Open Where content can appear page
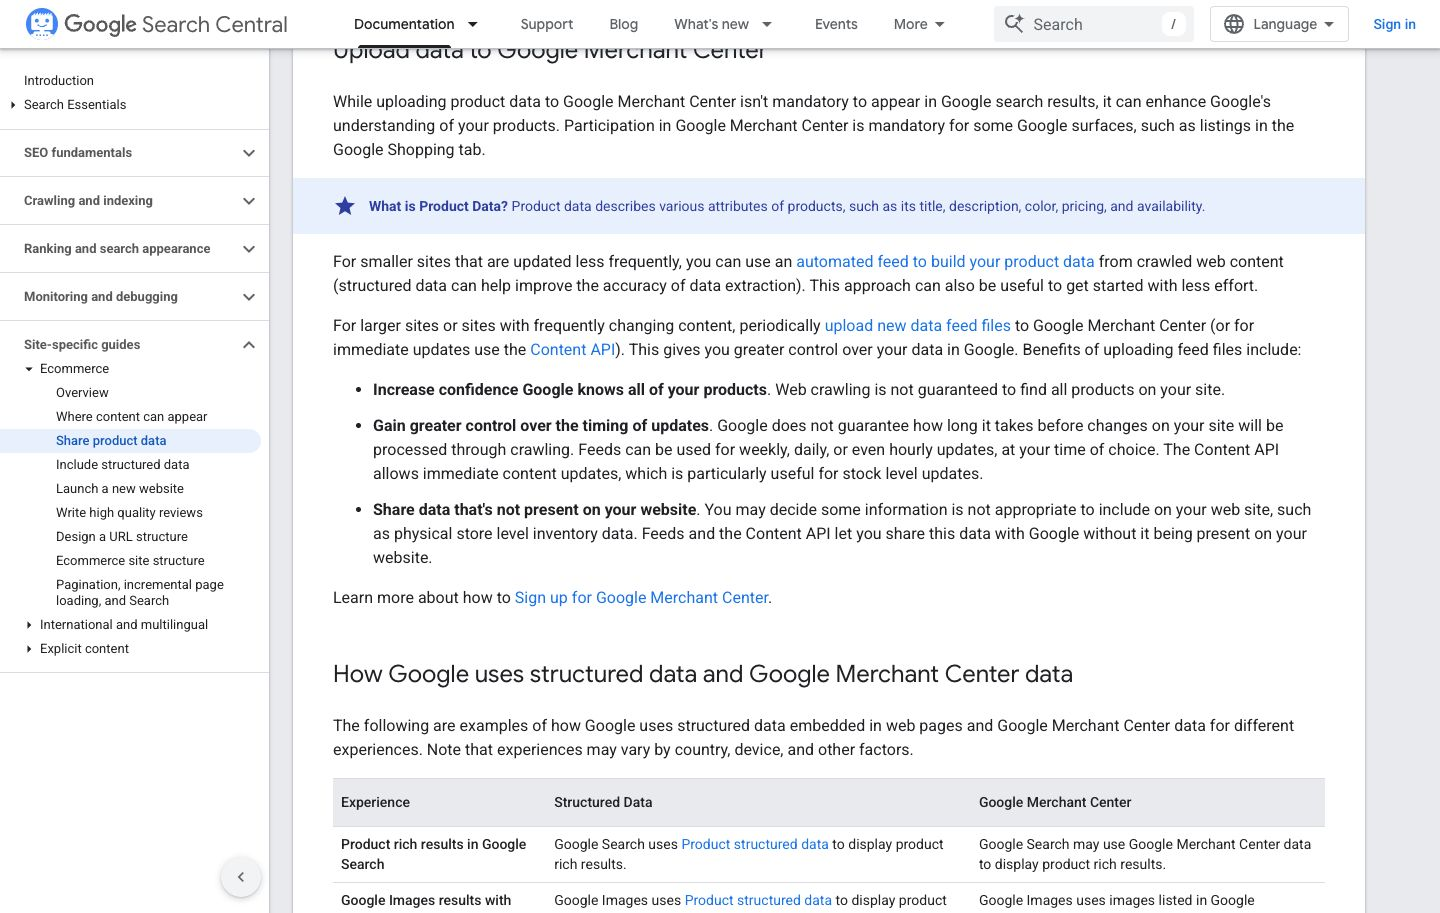The height and width of the screenshot is (913, 1440). [x=132, y=417]
